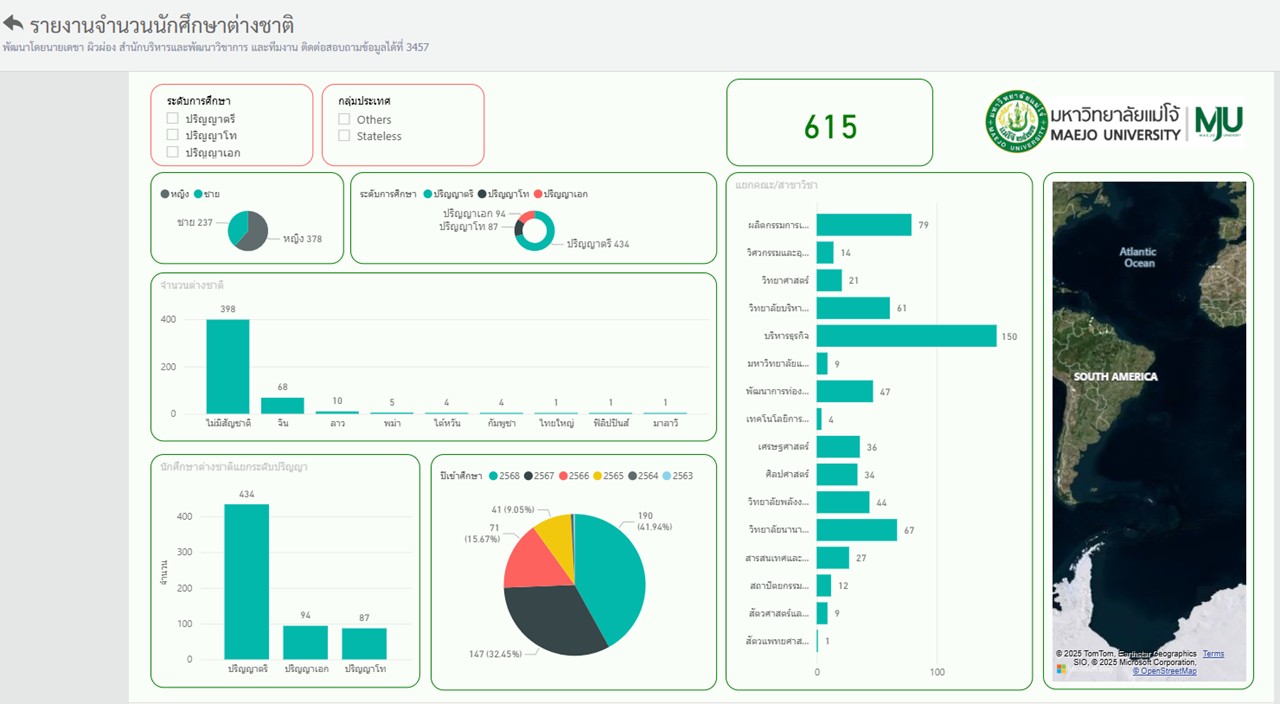The height and width of the screenshot is (720, 1280).
Task: Select the หญิง legend dot in gender chart
Action: (x=165, y=194)
